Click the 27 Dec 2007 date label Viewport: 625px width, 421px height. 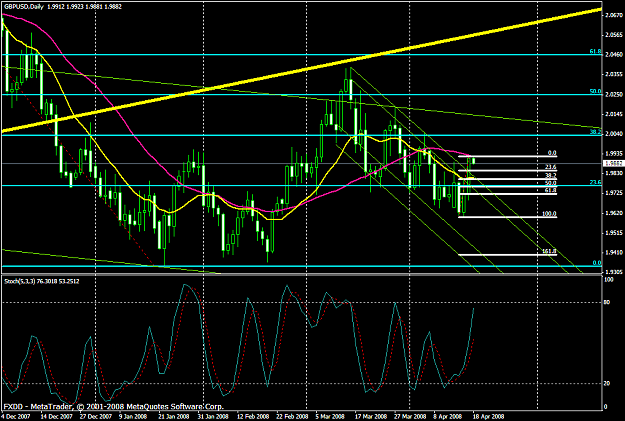[95, 417]
